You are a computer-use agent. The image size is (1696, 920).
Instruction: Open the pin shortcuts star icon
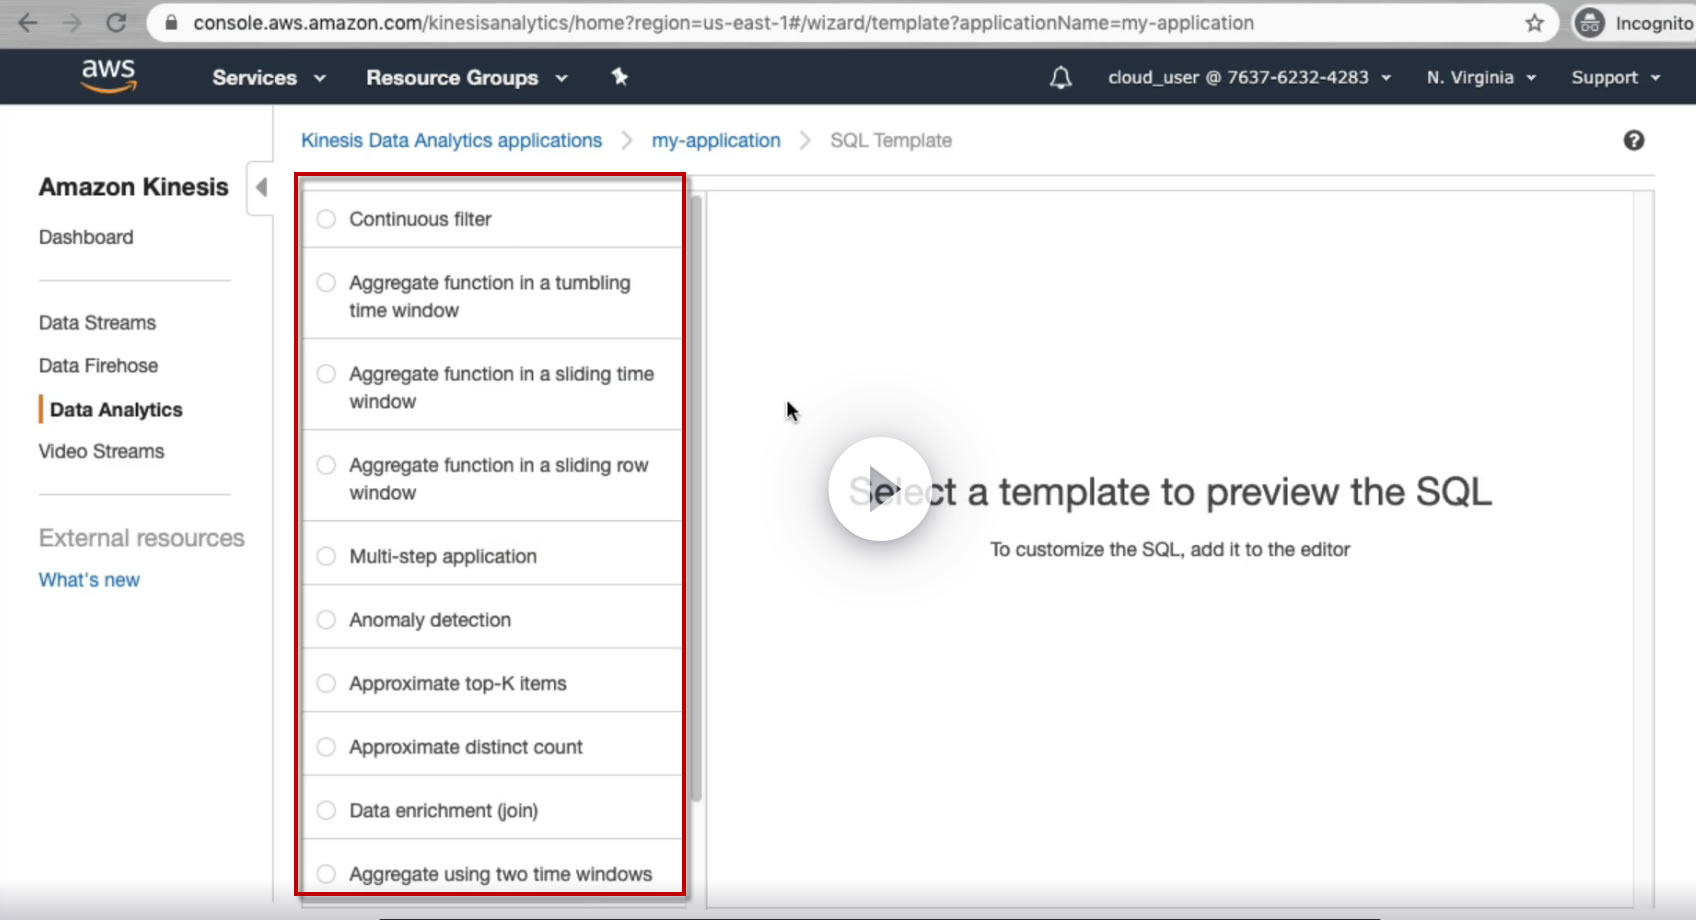click(x=620, y=77)
